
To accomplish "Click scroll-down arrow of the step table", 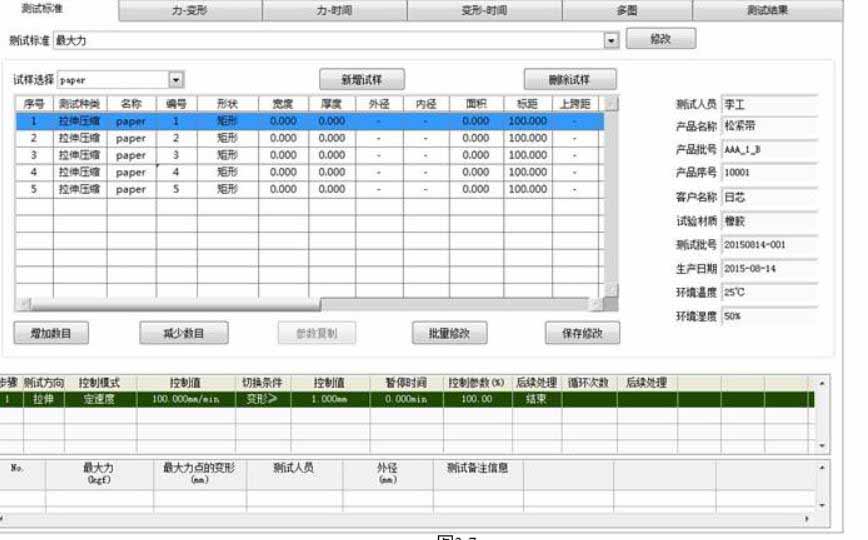I will tap(822, 446).
